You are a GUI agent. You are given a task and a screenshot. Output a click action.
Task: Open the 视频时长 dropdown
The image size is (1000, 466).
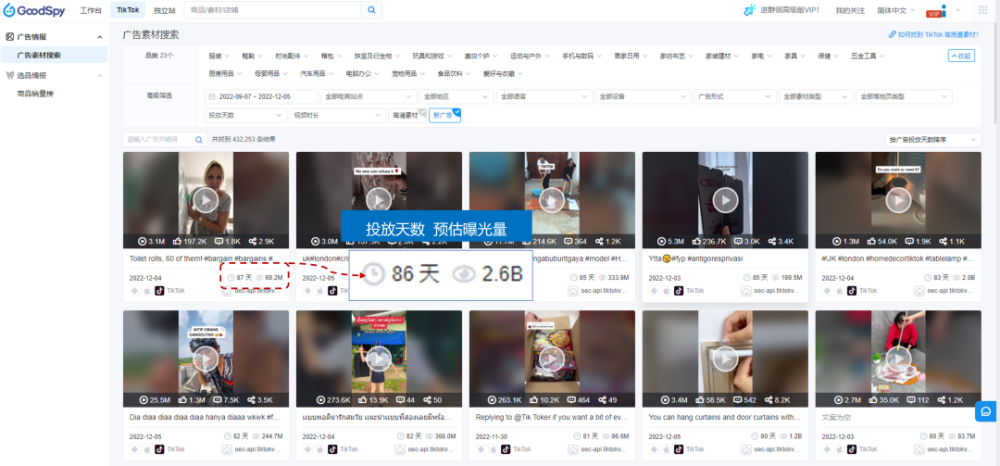[x=337, y=115]
